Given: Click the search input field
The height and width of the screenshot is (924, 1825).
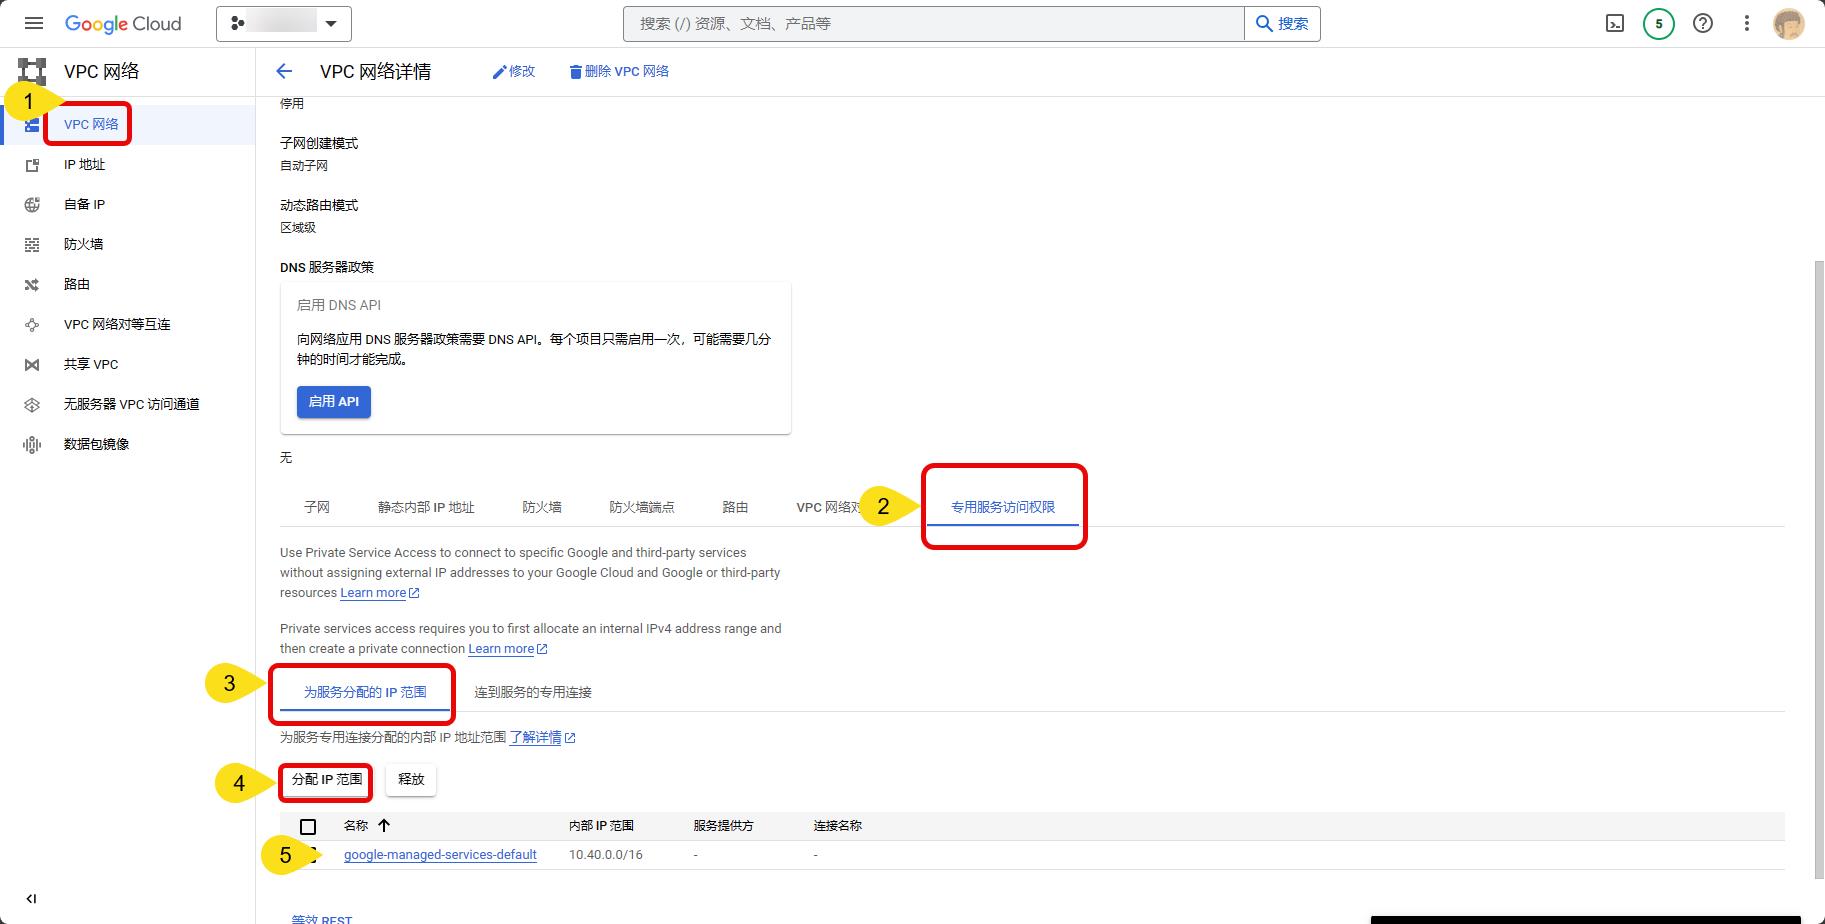Looking at the screenshot, I should pos(932,23).
